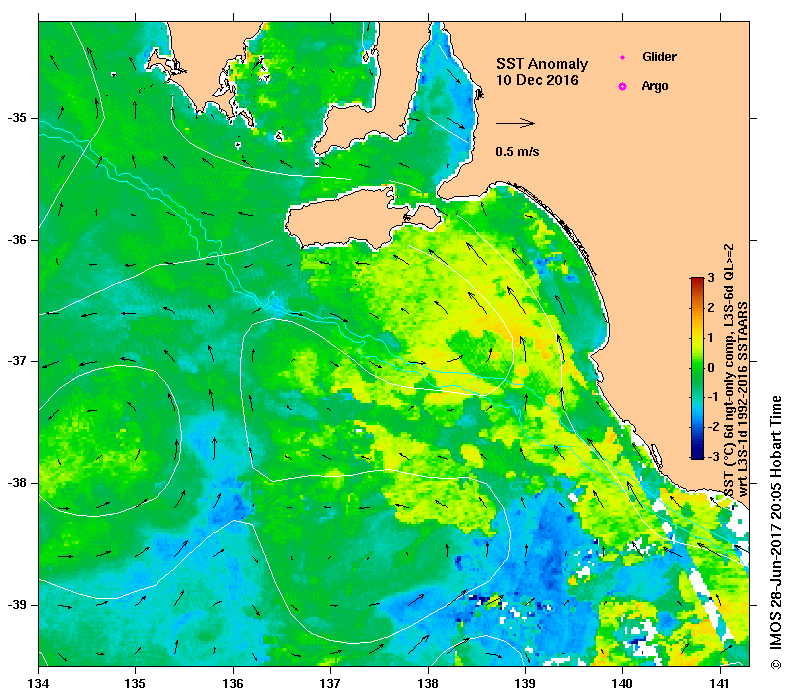Image resolution: width=791 pixels, height=700 pixels.
Task: Click the colorbar value '-3'
Action: [713, 457]
